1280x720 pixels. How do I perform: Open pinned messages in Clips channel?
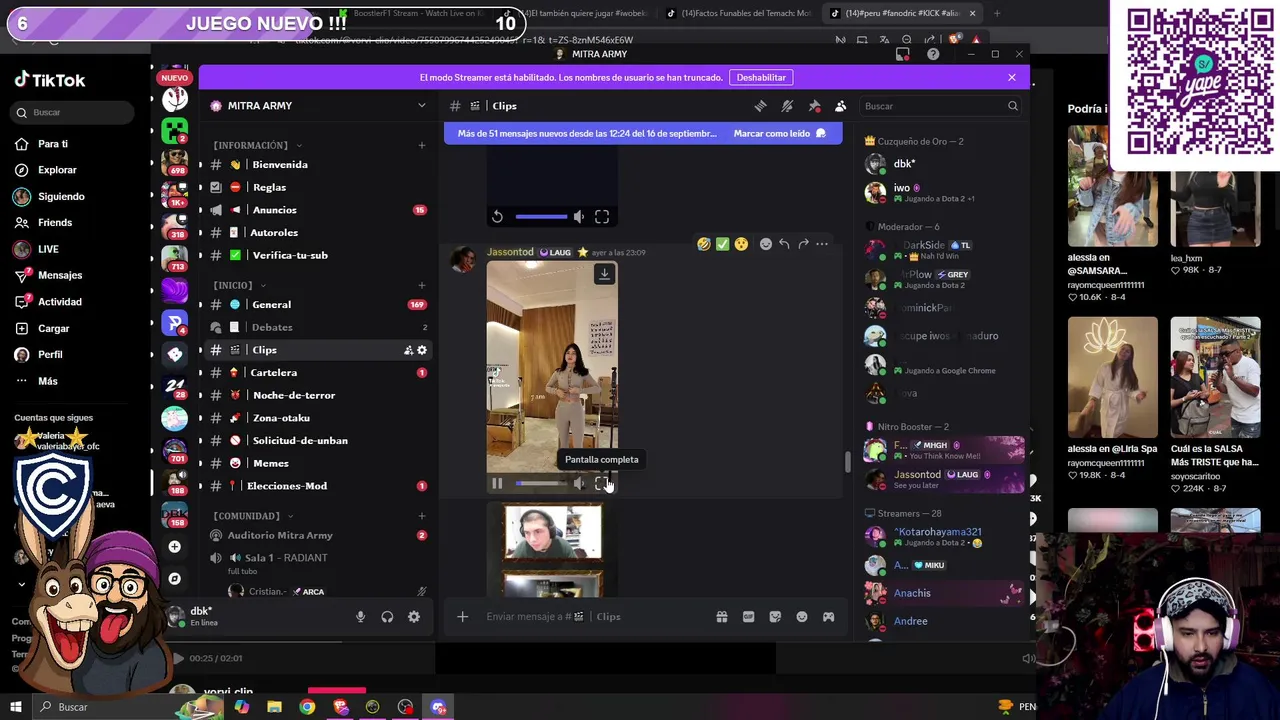814,106
